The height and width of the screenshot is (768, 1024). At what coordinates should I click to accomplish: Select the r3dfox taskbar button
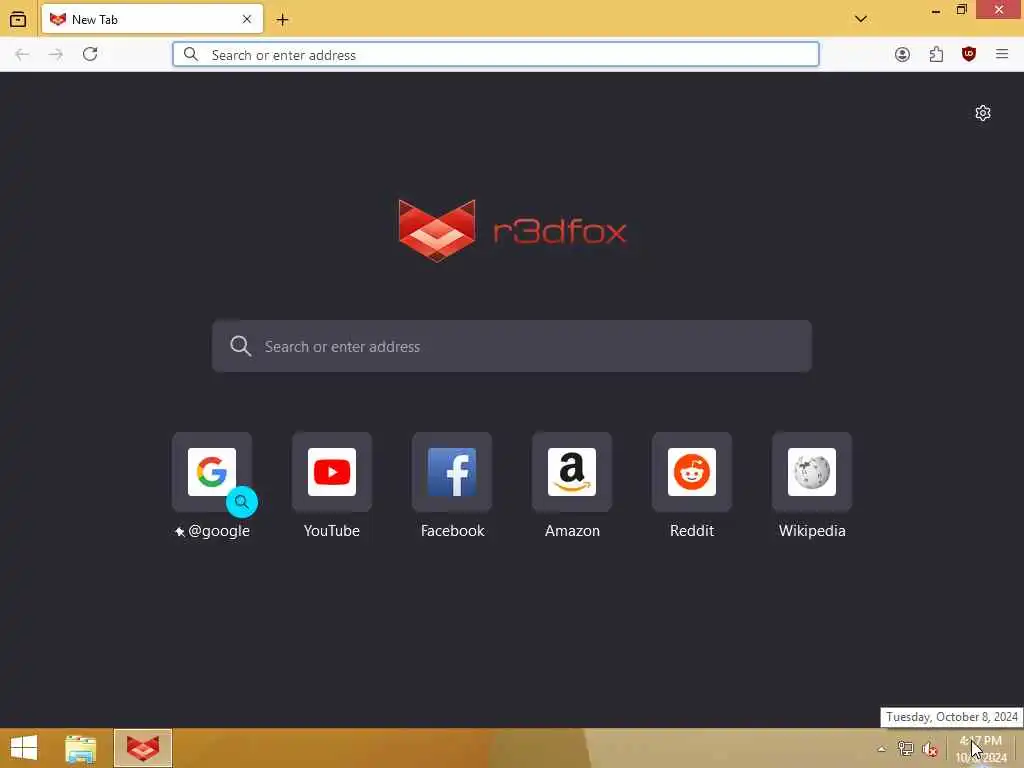[143, 748]
